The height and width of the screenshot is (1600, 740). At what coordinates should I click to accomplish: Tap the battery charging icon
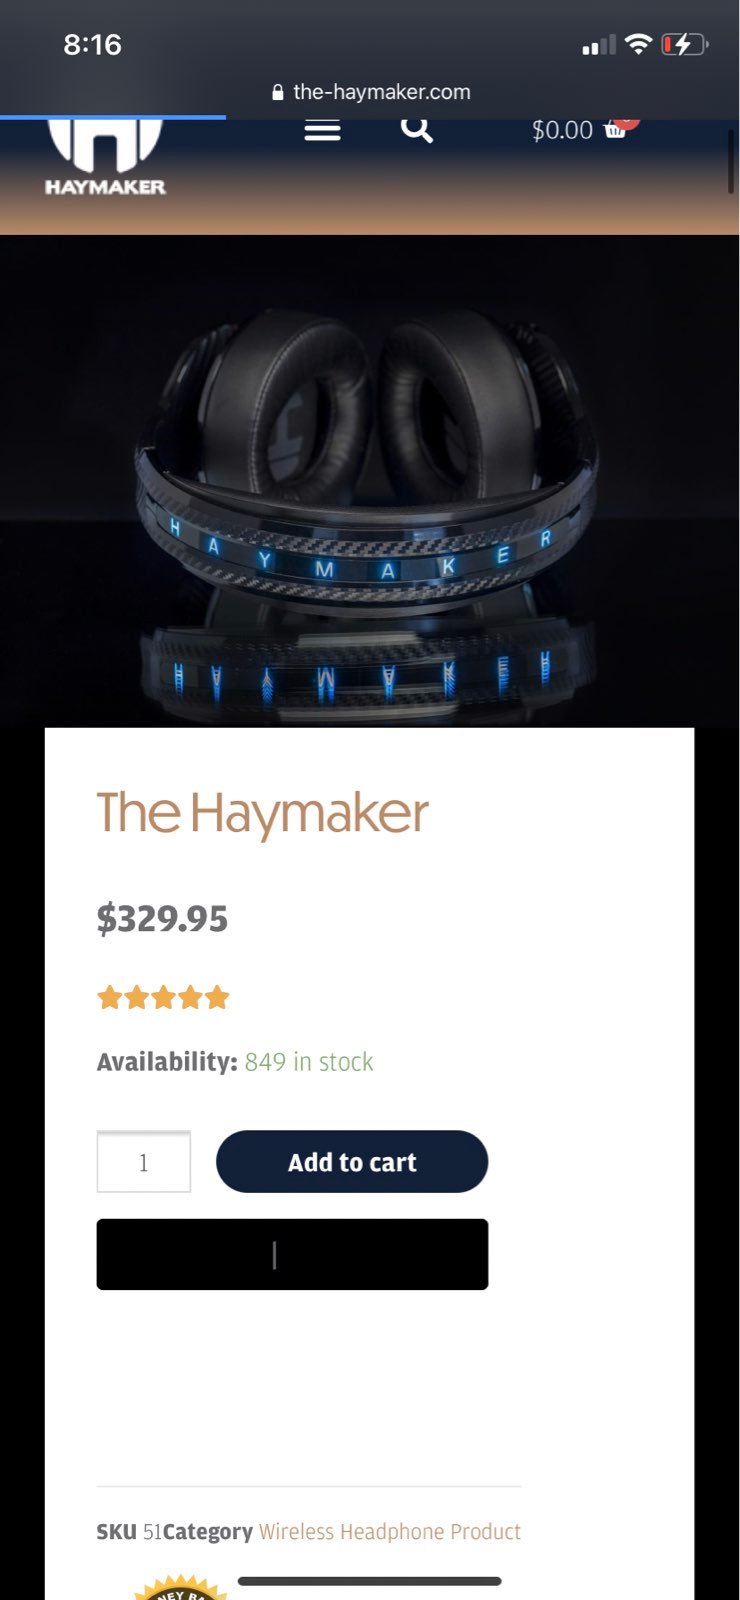[685, 44]
